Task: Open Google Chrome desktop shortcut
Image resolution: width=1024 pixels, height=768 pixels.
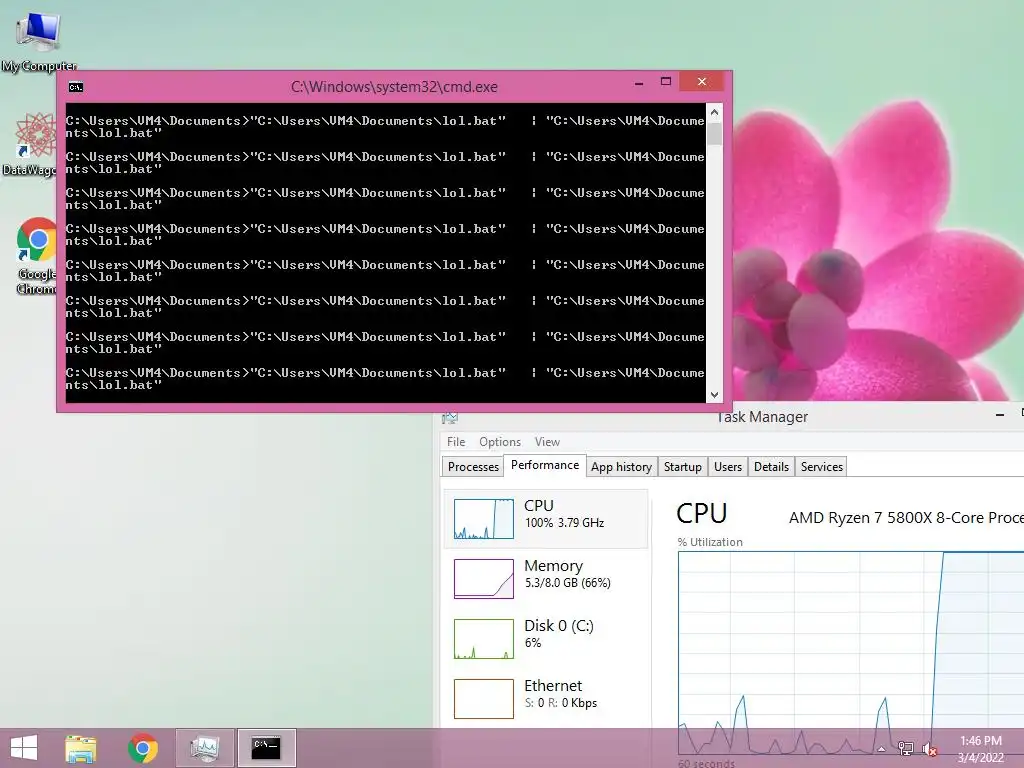Action: coord(36,256)
